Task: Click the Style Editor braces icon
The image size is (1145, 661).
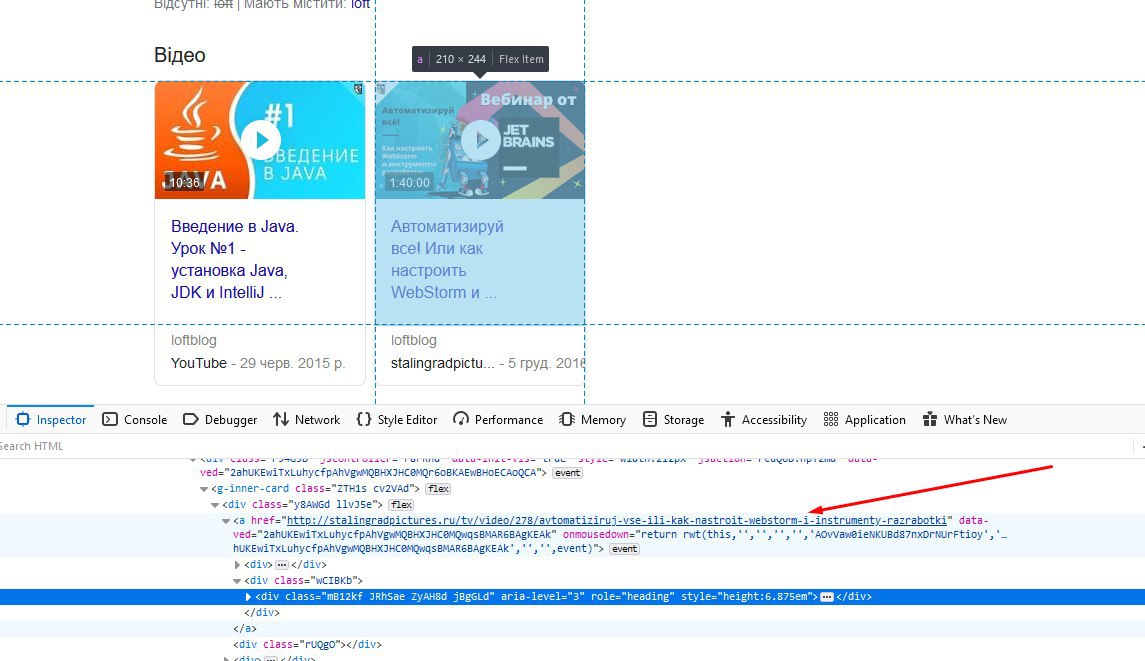Action: click(x=364, y=419)
